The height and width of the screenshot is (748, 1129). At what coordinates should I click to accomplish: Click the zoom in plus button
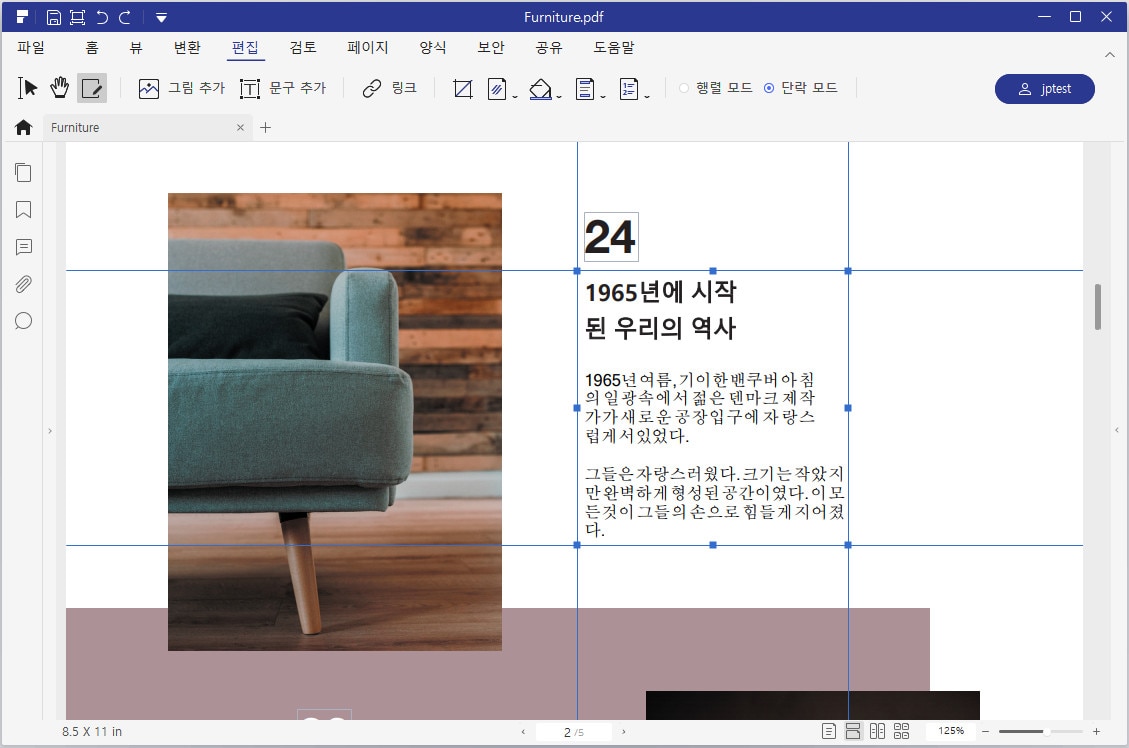coord(1096,731)
